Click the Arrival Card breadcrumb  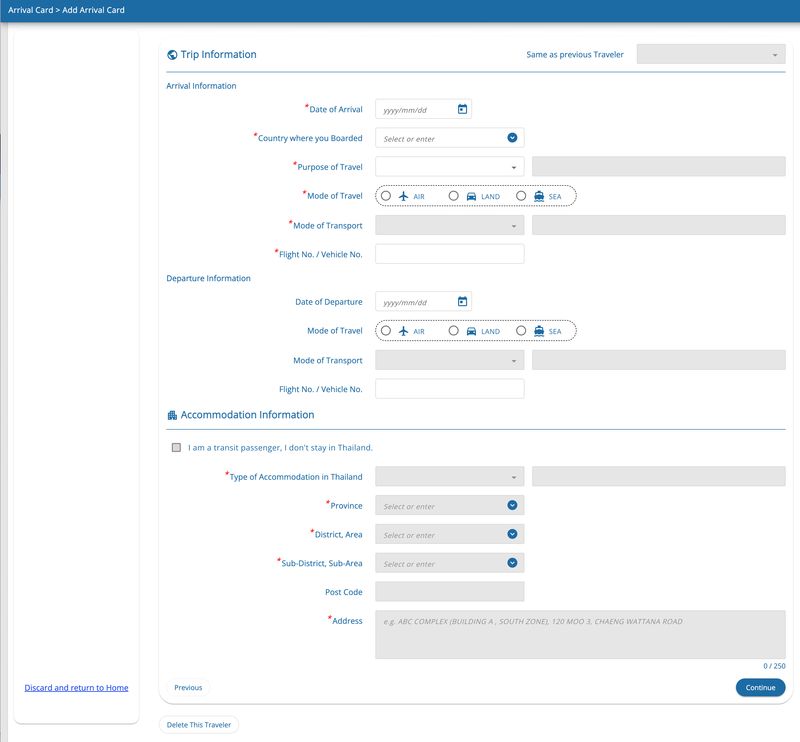(x=30, y=10)
